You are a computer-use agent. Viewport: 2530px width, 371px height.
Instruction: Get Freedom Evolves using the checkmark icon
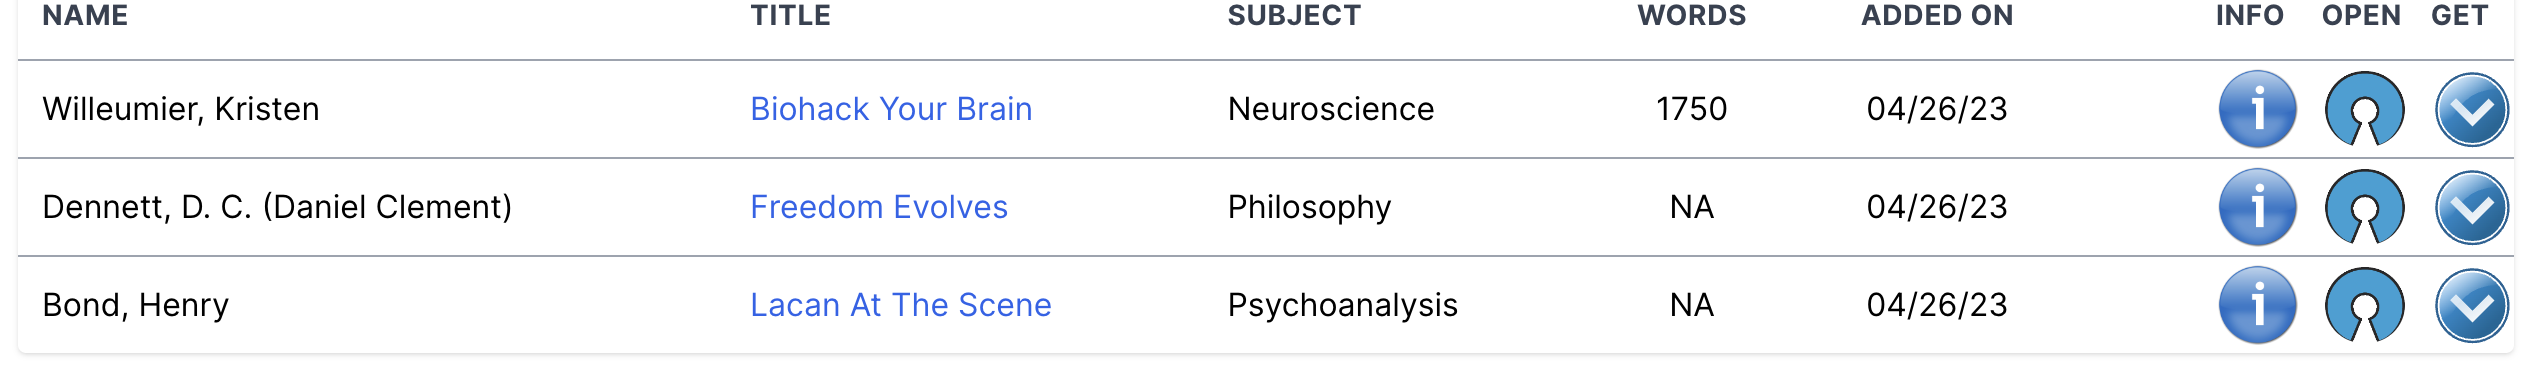click(2471, 208)
